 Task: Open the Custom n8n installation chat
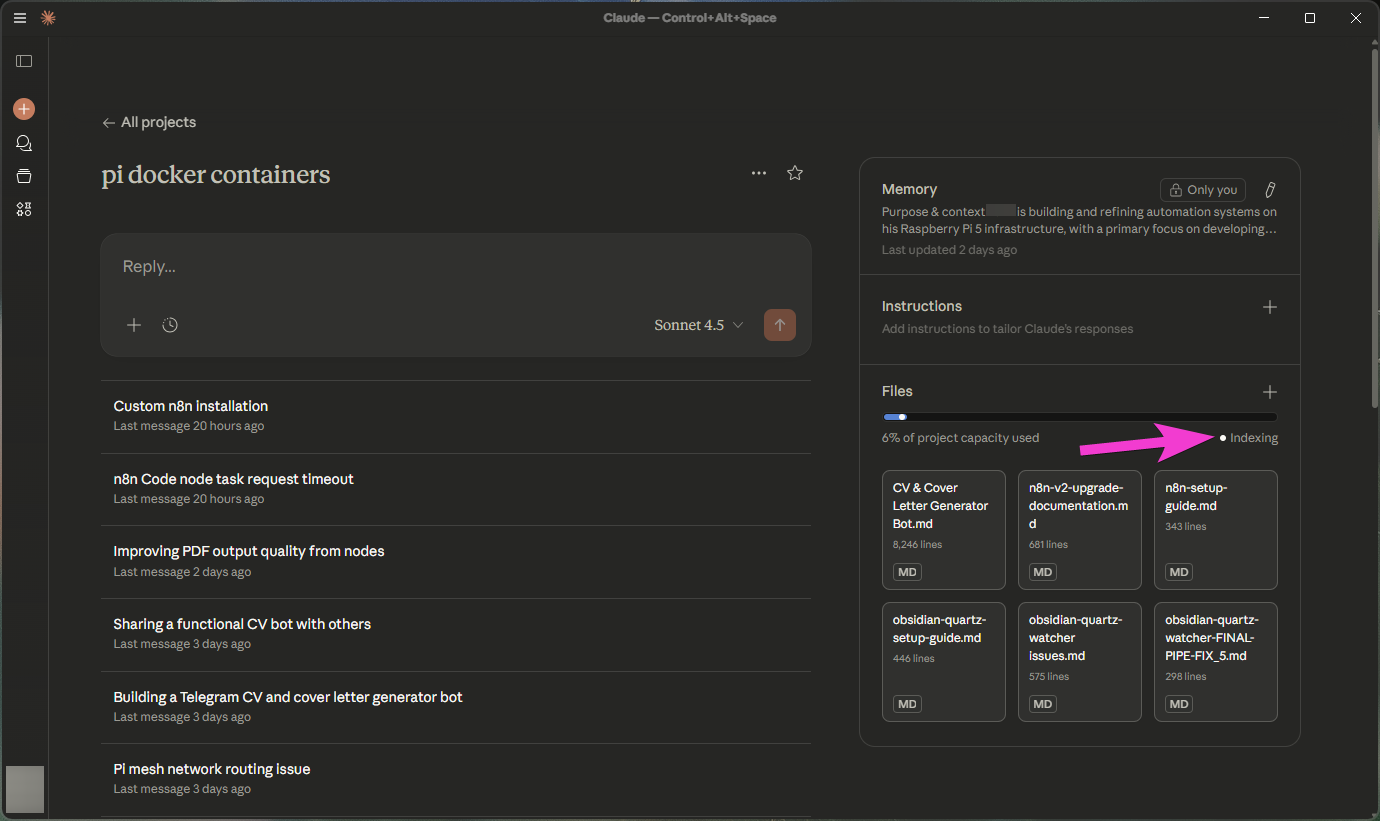(191, 407)
